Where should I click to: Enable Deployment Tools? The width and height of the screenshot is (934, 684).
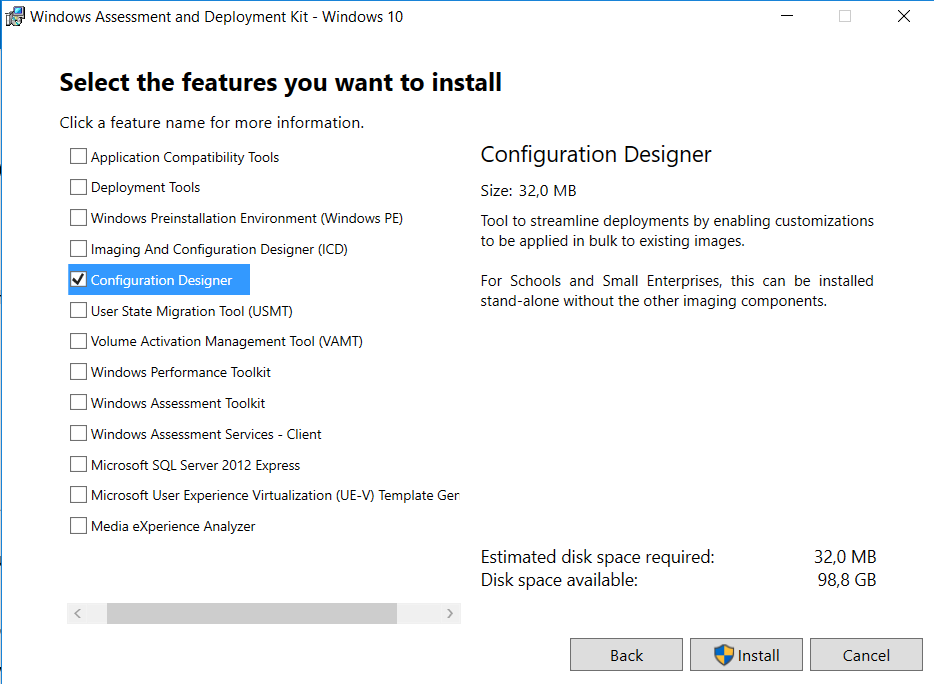click(x=78, y=187)
